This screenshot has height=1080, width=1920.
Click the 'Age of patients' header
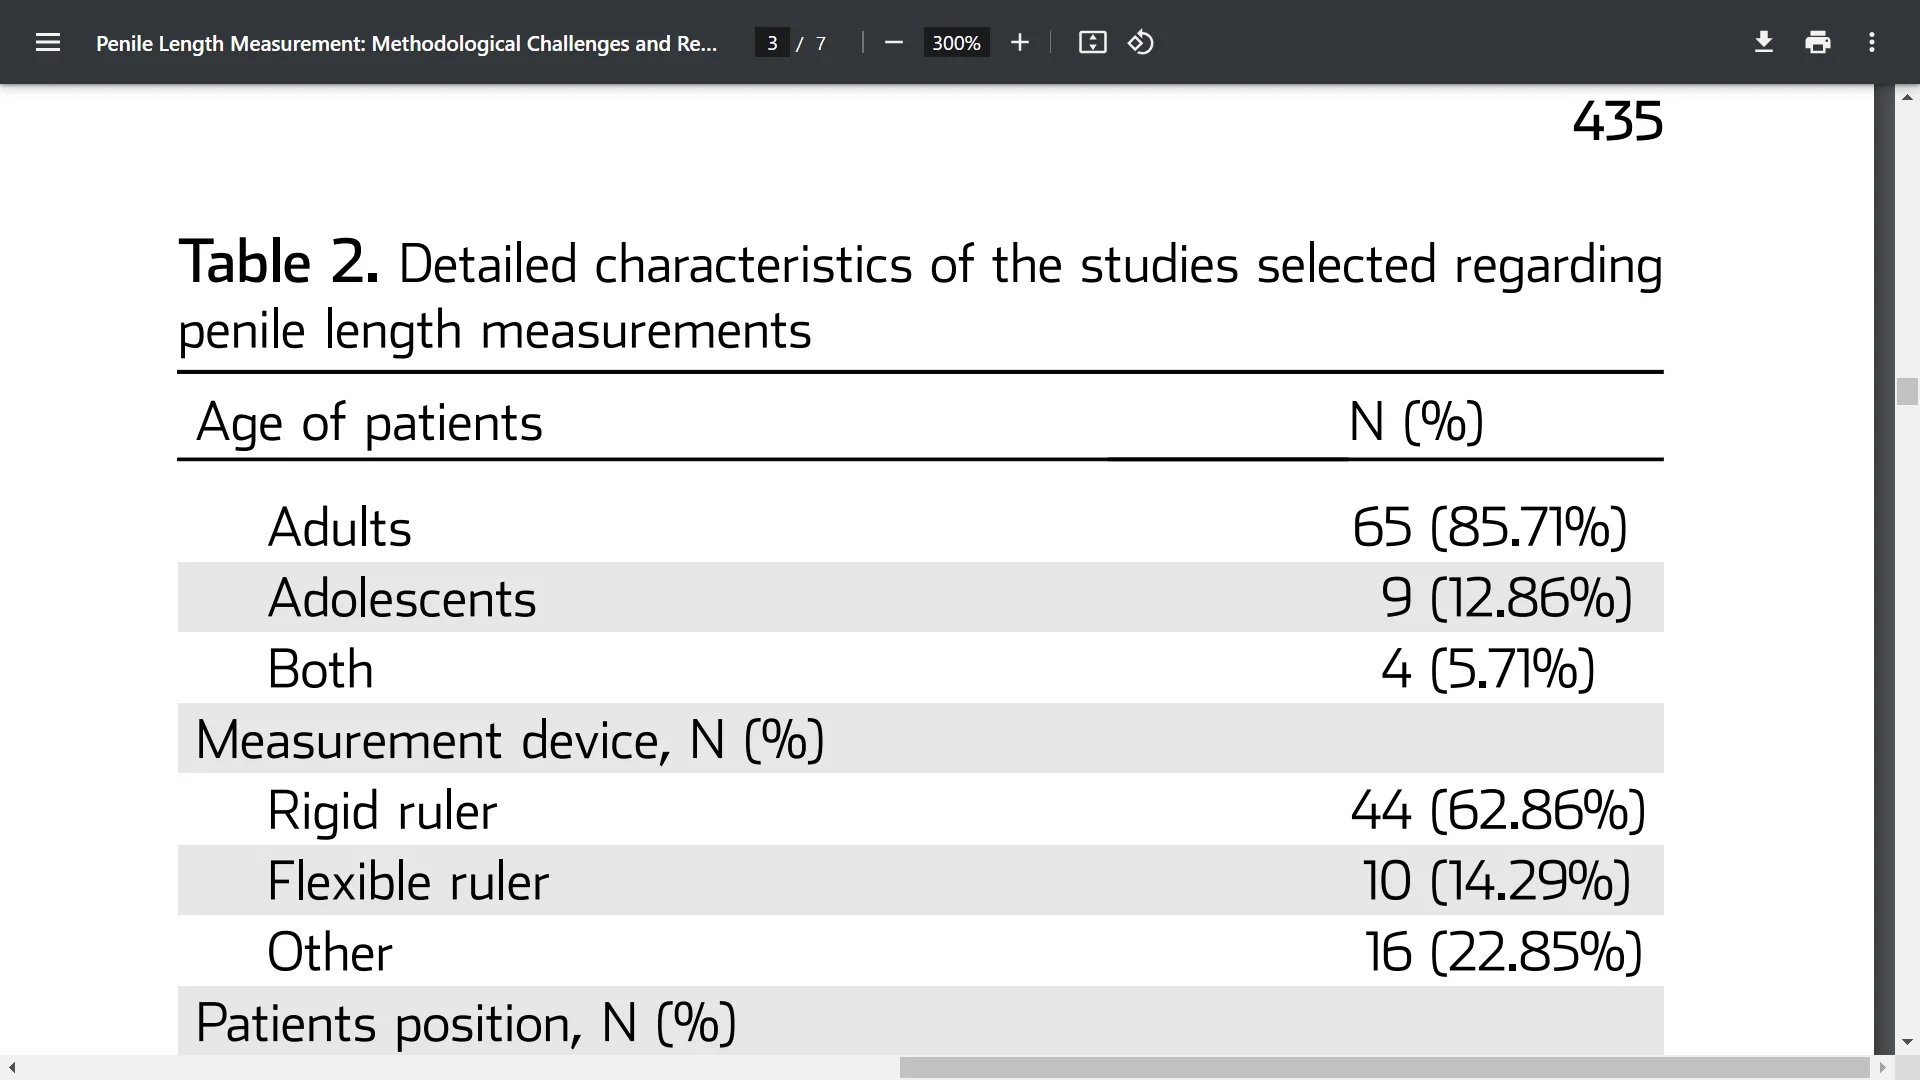[369, 422]
